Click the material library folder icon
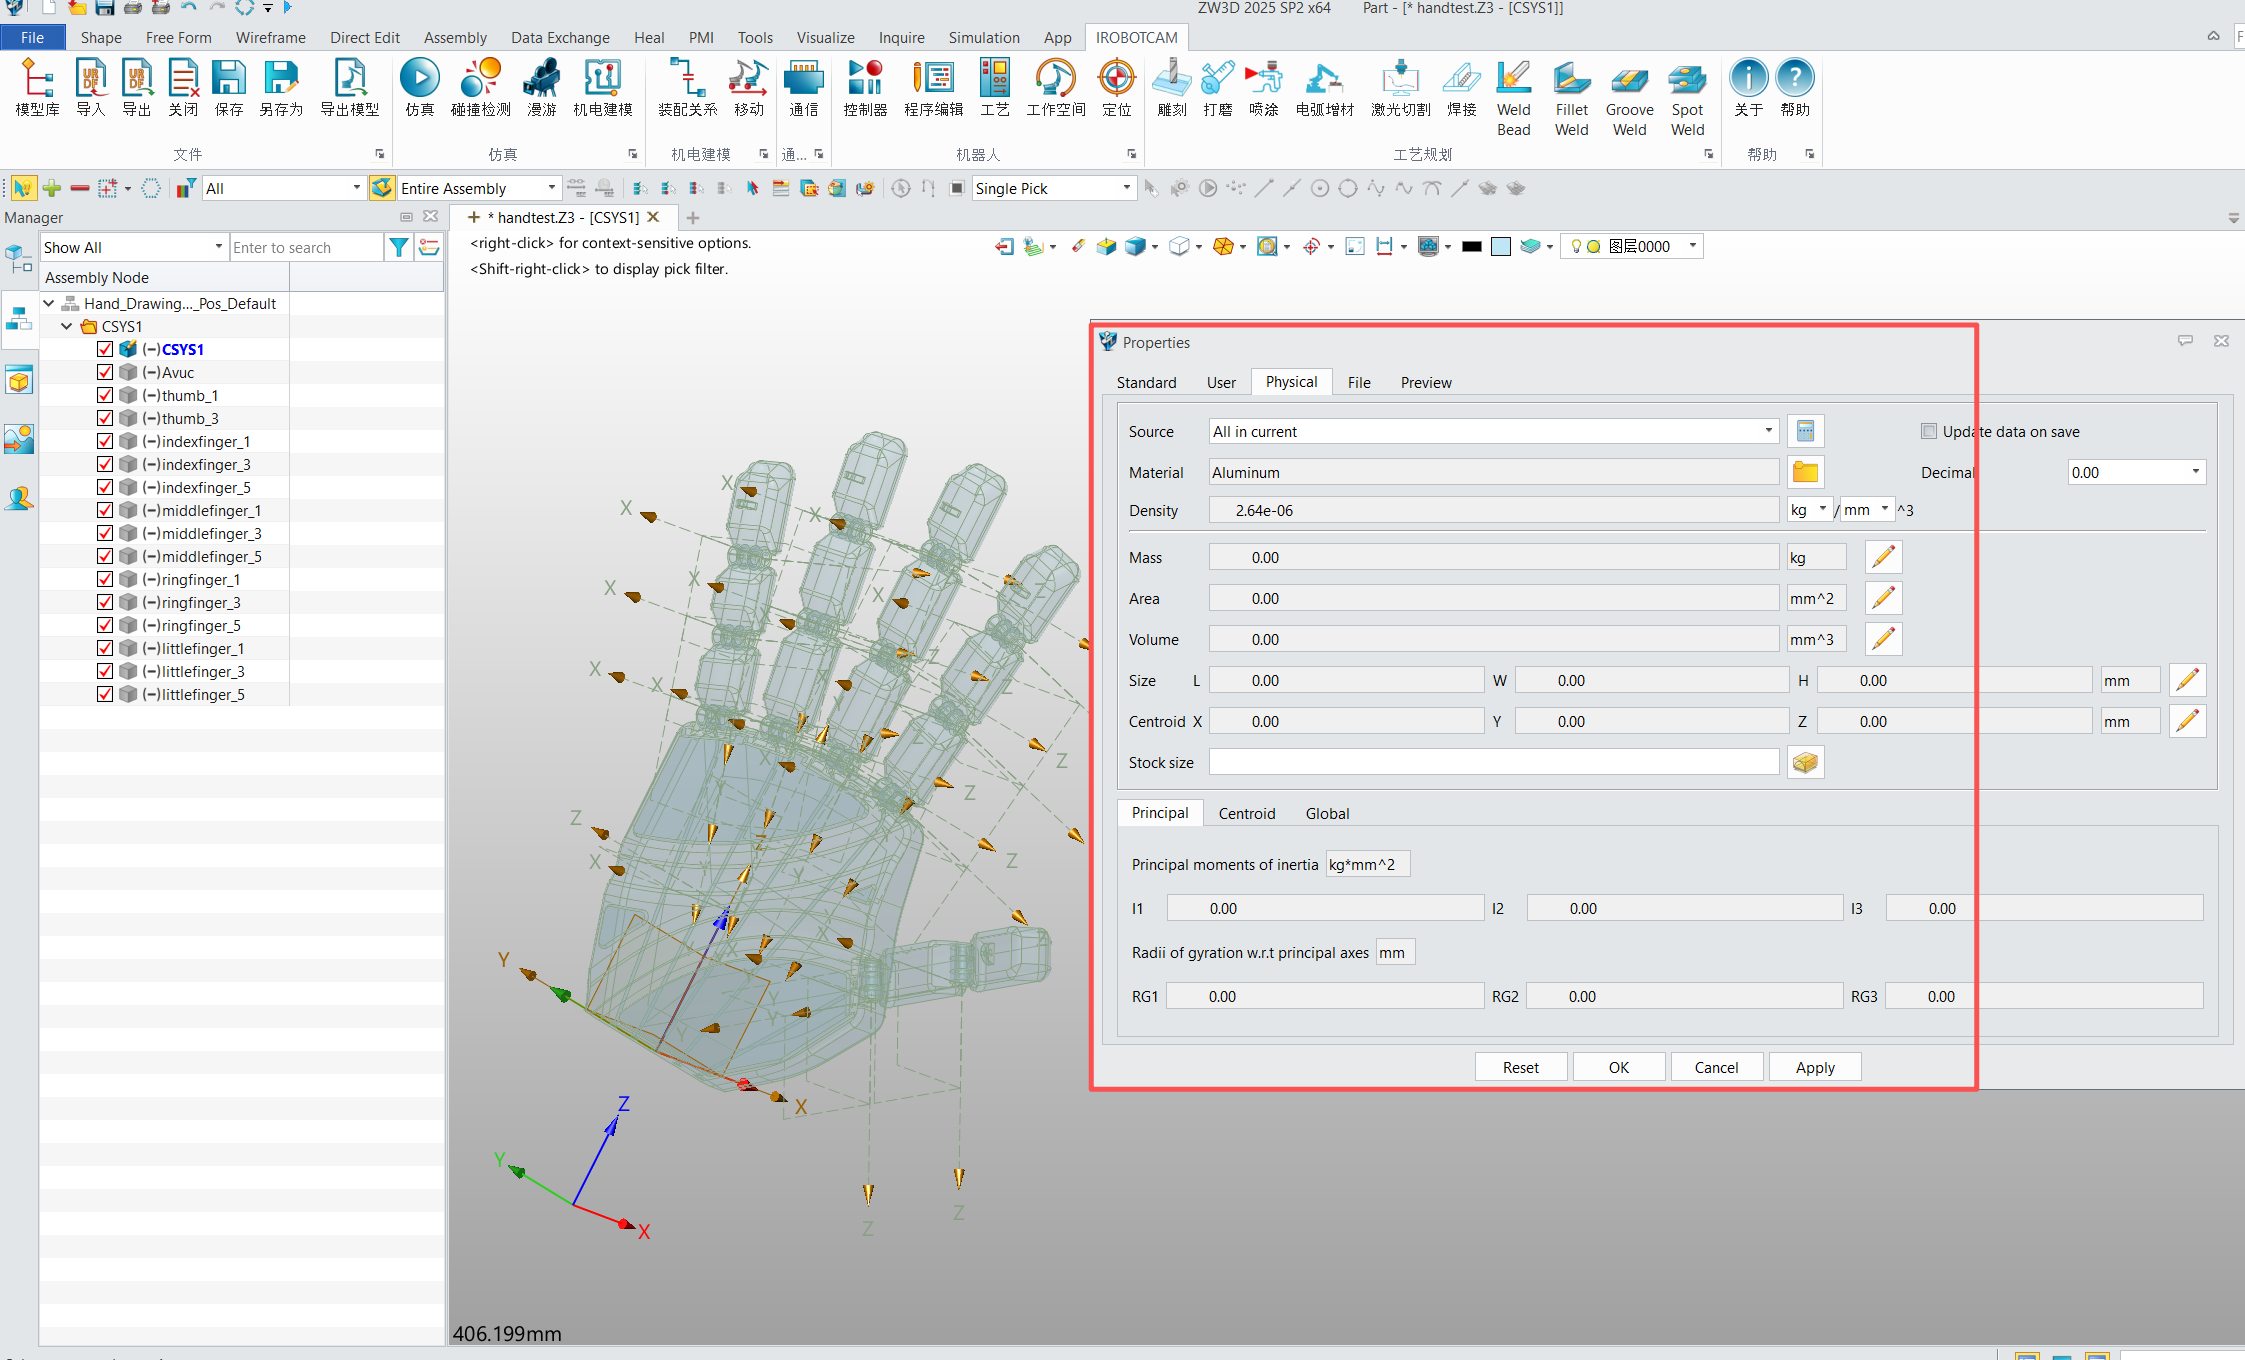Screen dimensions: 2245x1360 (x=1804, y=472)
